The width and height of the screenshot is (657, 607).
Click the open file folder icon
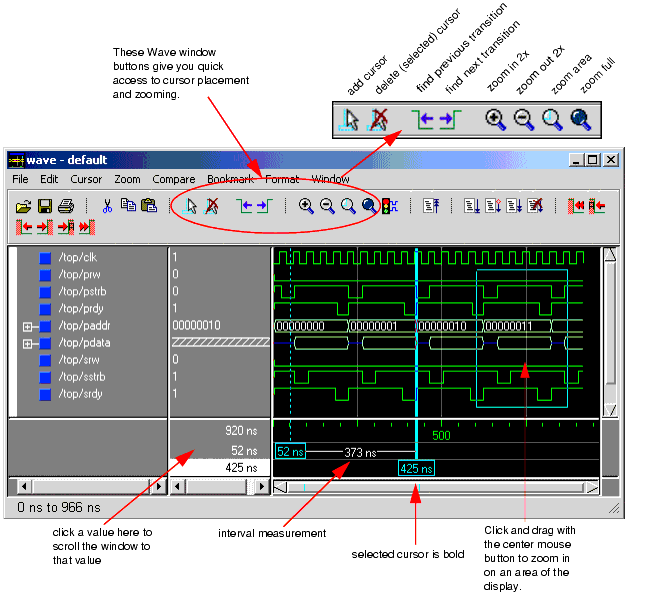(x=24, y=206)
